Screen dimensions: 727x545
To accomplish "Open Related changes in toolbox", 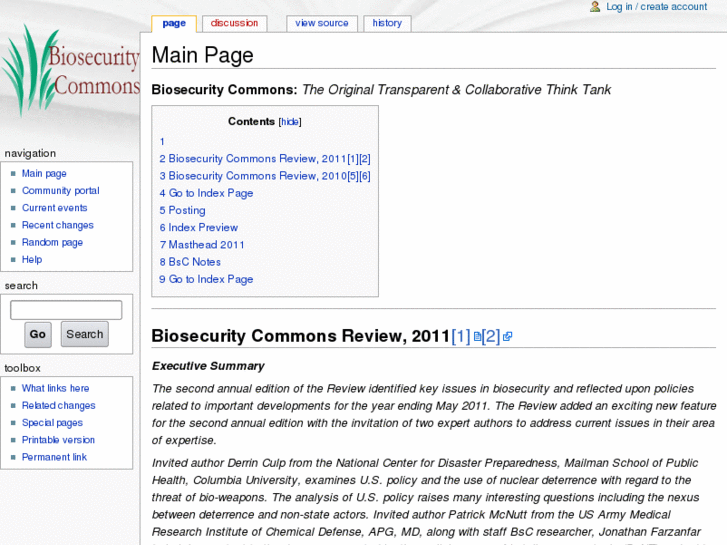I will pos(58,405).
